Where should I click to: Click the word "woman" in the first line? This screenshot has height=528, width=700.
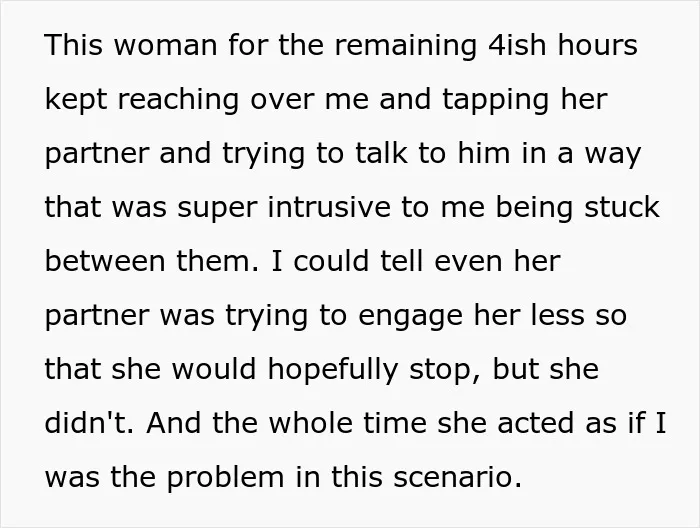[166, 45]
